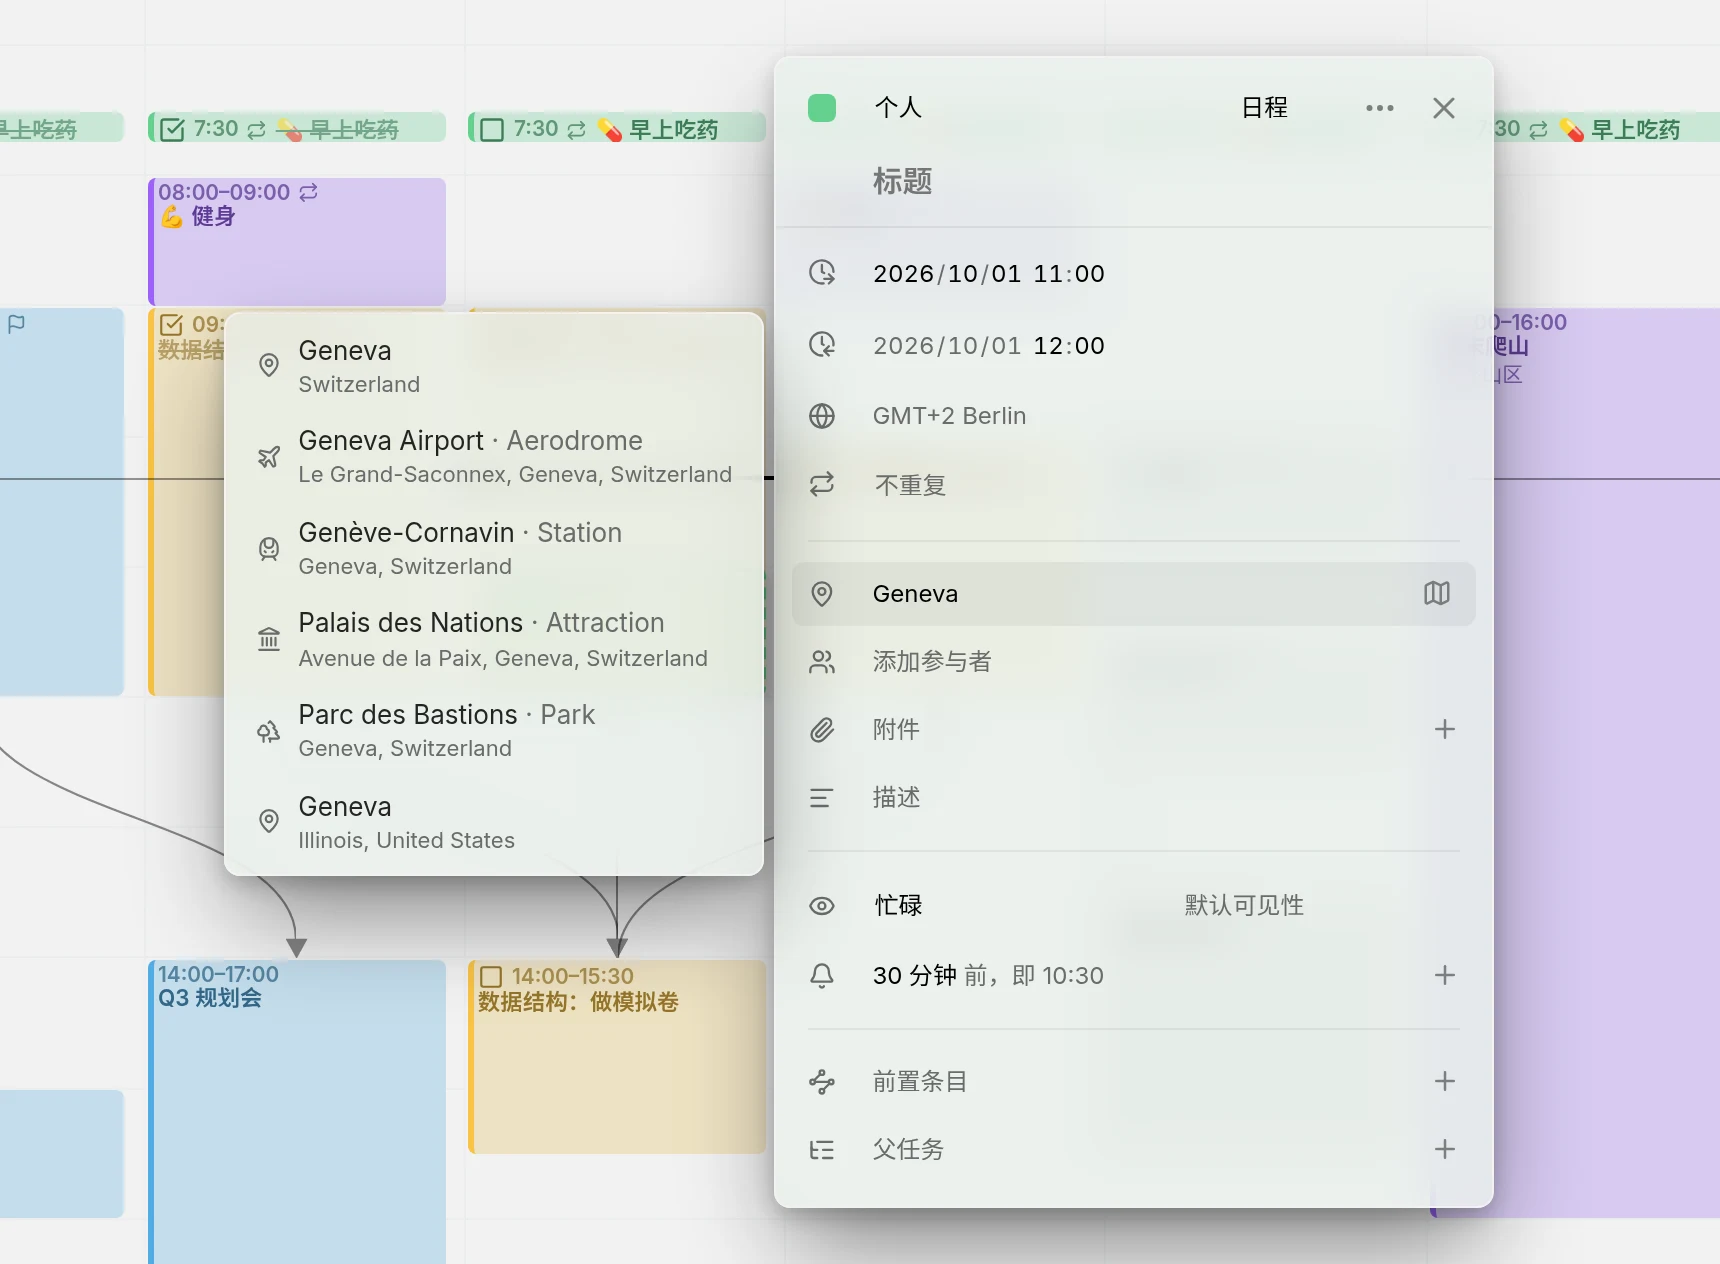Click the 标题 title input field
The height and width of the screenshot is (1264, 1720).
[x=1133, y=181]
